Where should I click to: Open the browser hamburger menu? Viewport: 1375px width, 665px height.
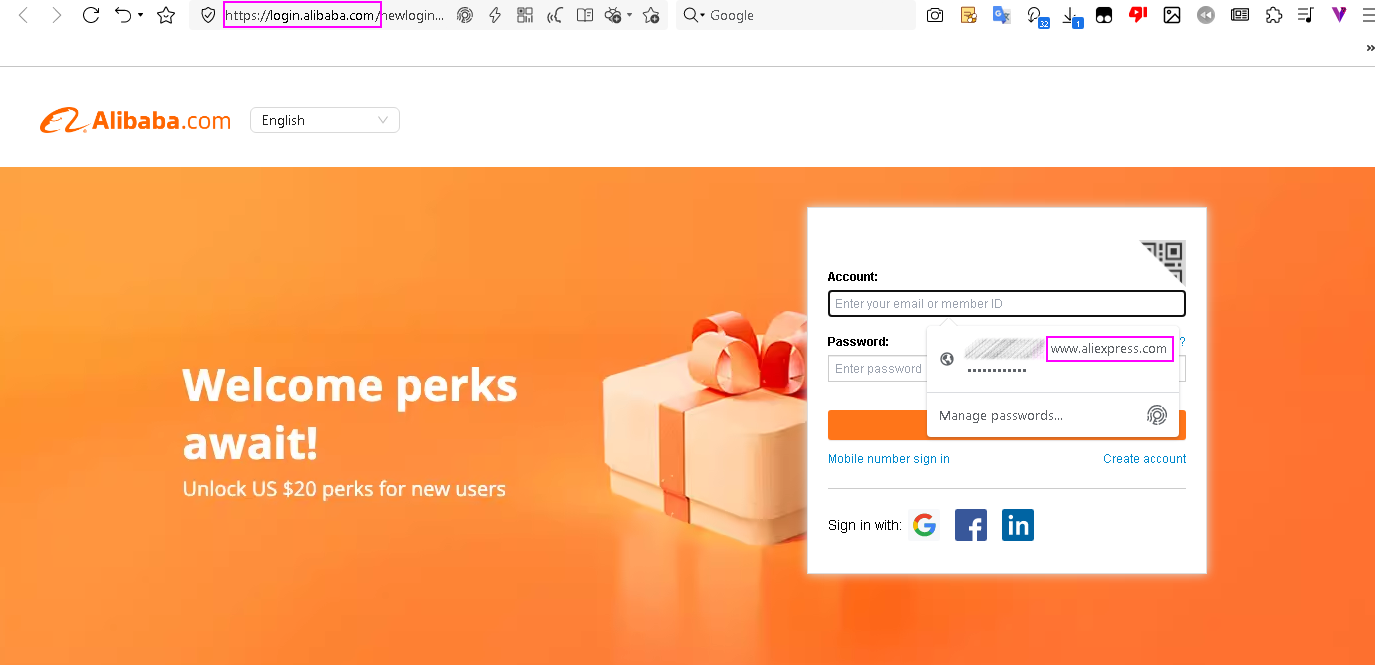[x=1367, y=15]
